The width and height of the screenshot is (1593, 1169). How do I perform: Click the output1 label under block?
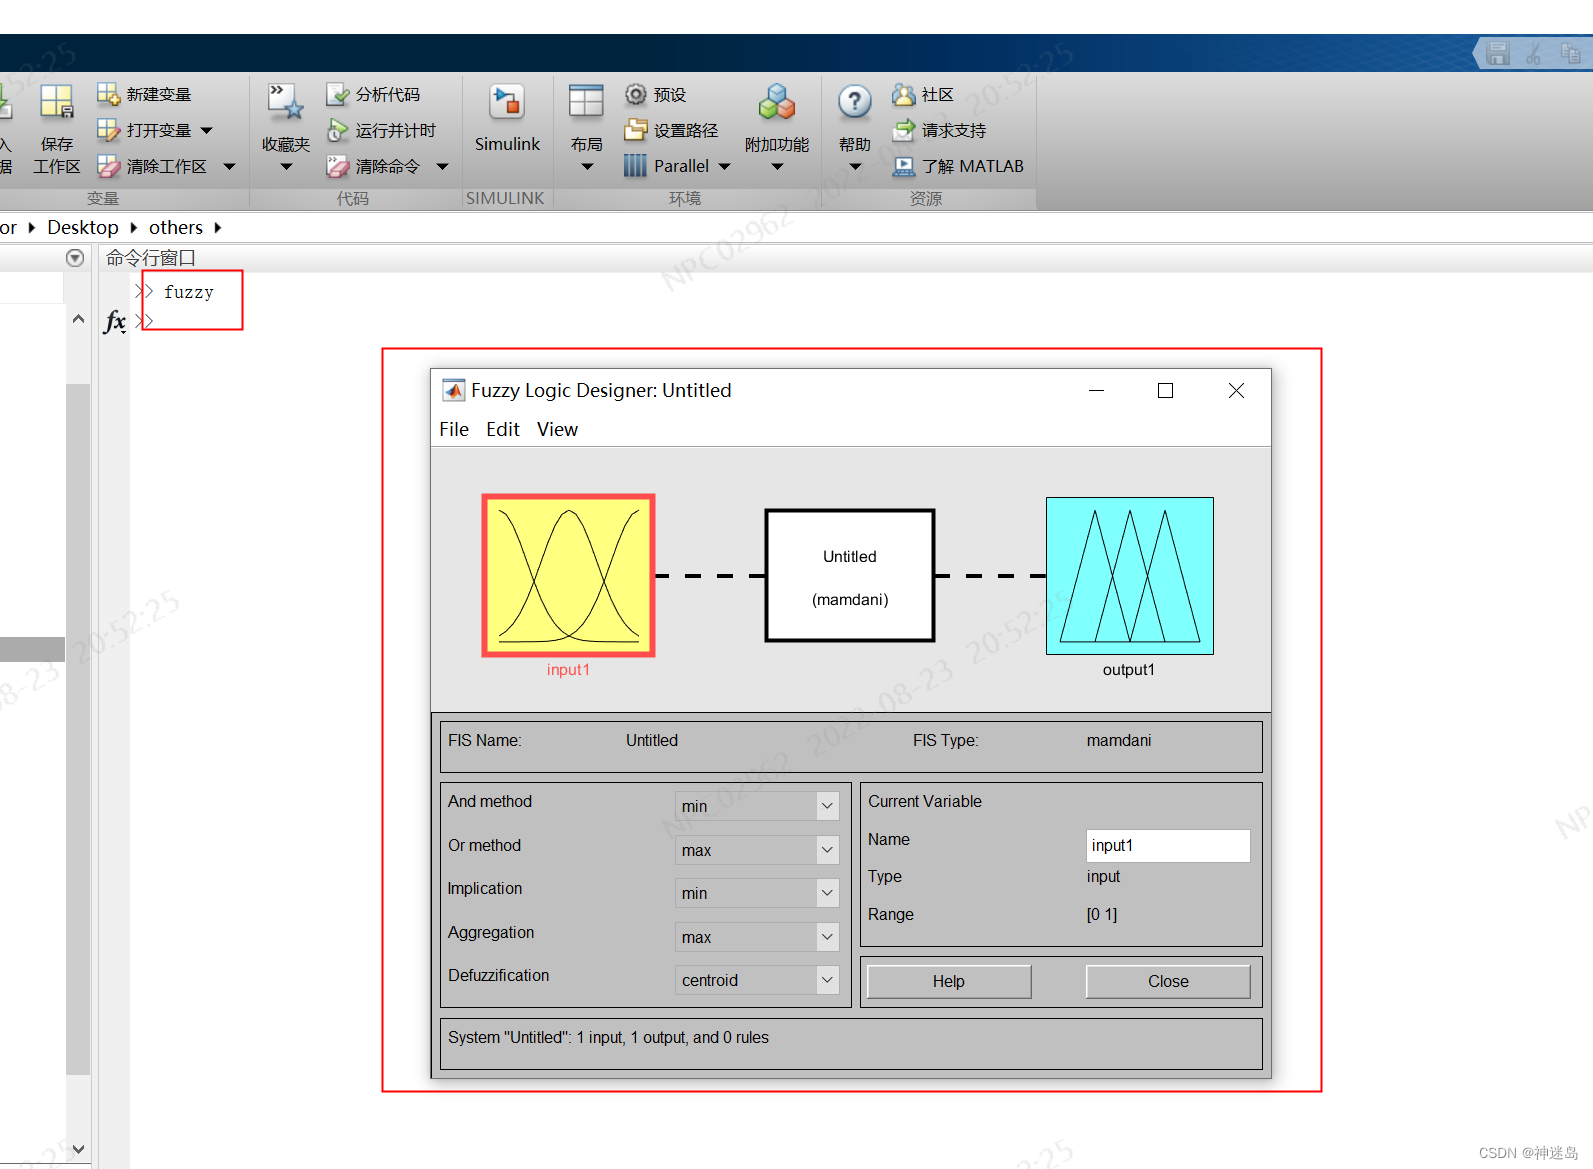(1129, 670)
